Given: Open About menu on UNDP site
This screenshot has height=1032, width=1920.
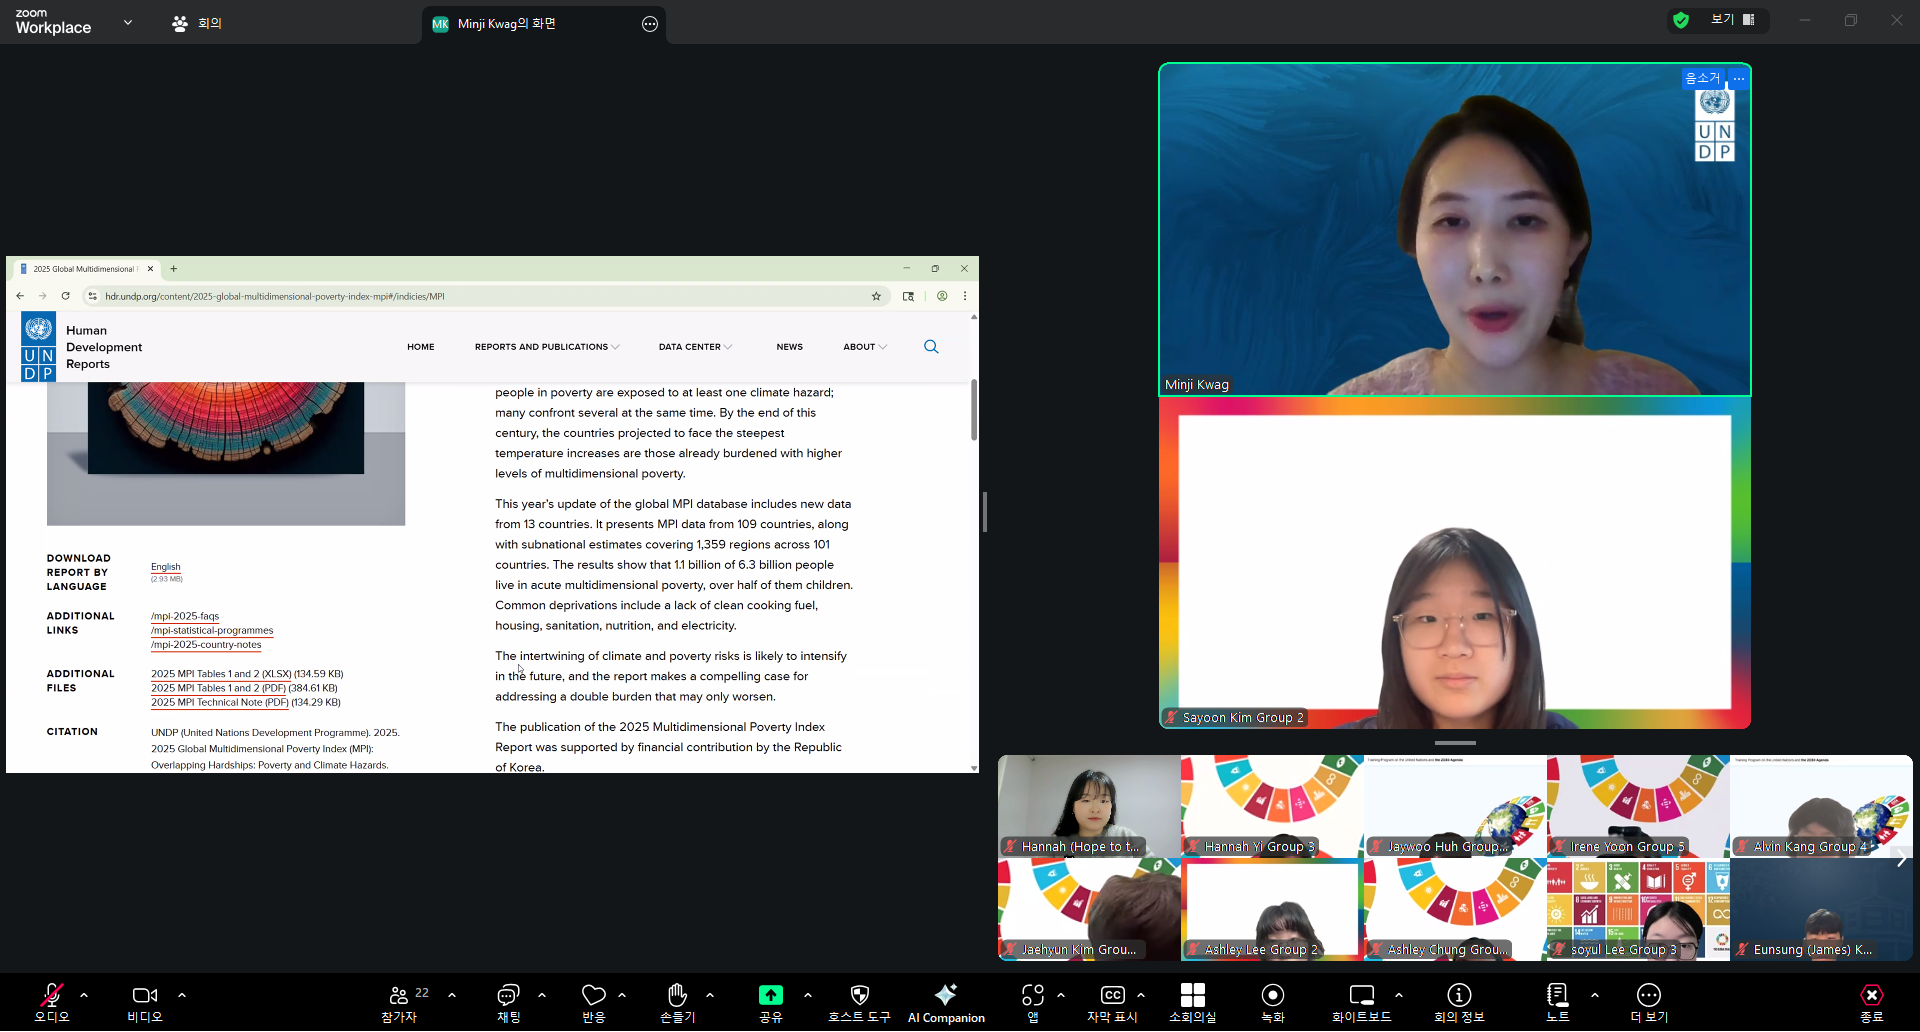Looking at the screenshot, I should click(865, 347).
